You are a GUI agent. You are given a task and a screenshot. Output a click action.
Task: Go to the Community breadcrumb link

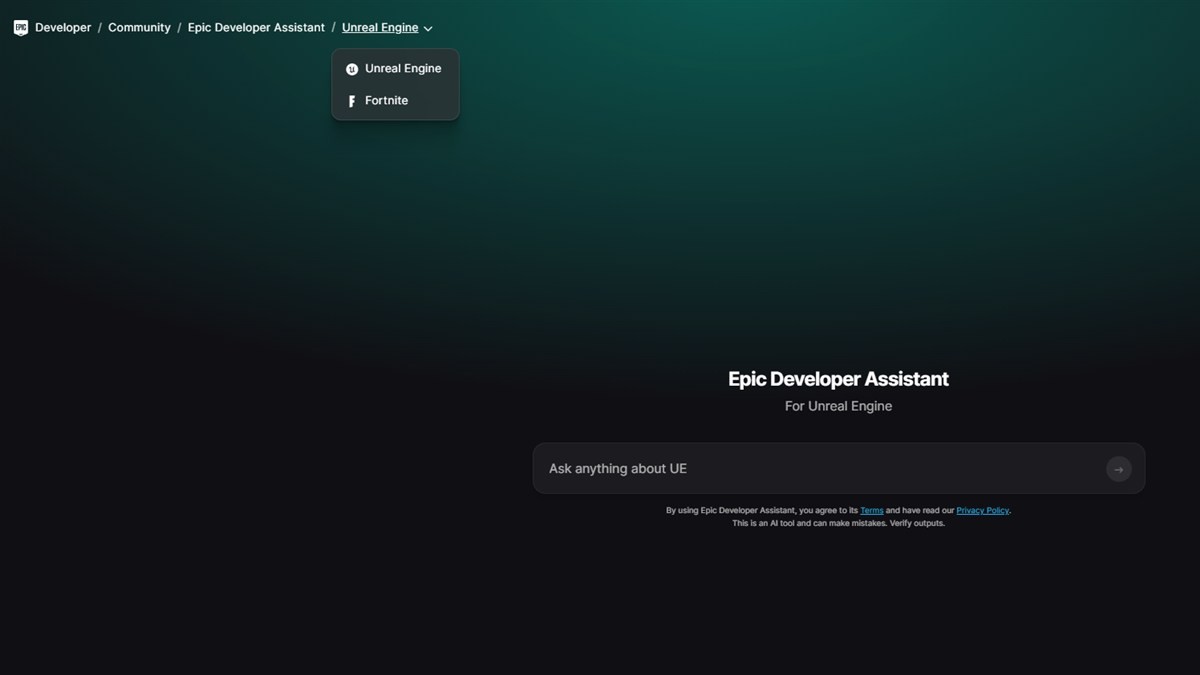(x=139, y=28)
